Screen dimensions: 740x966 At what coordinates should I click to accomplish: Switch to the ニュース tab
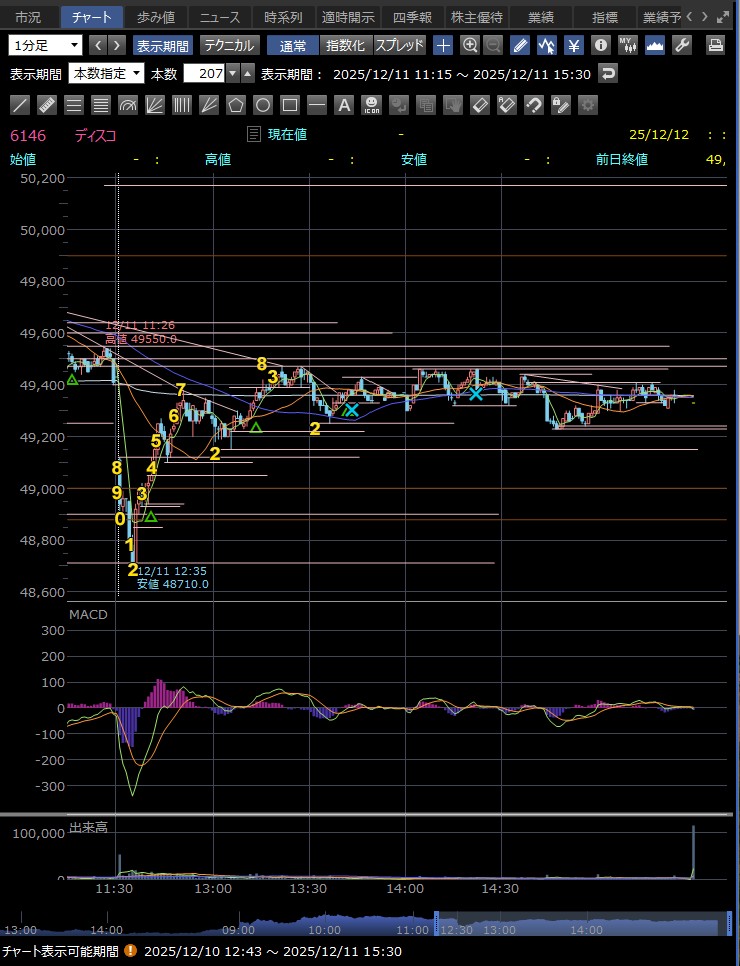[x=219, y=17]
